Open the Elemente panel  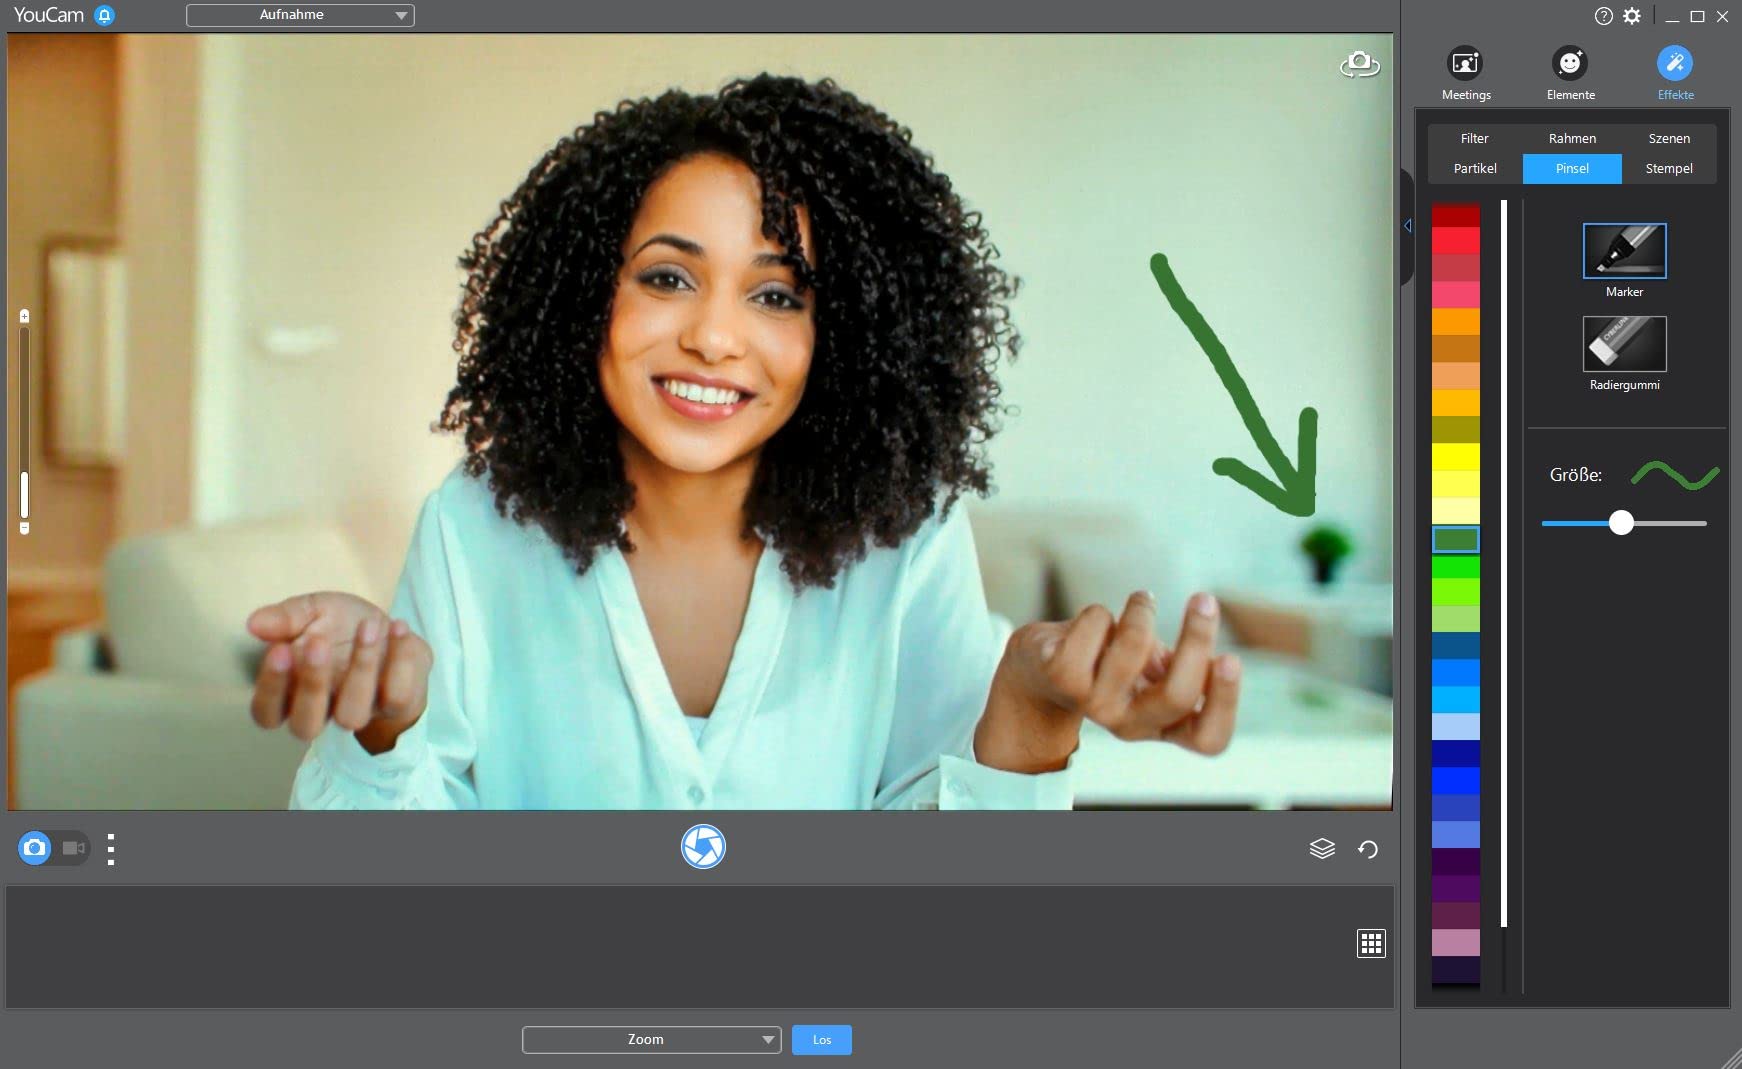pos(1570,73)
